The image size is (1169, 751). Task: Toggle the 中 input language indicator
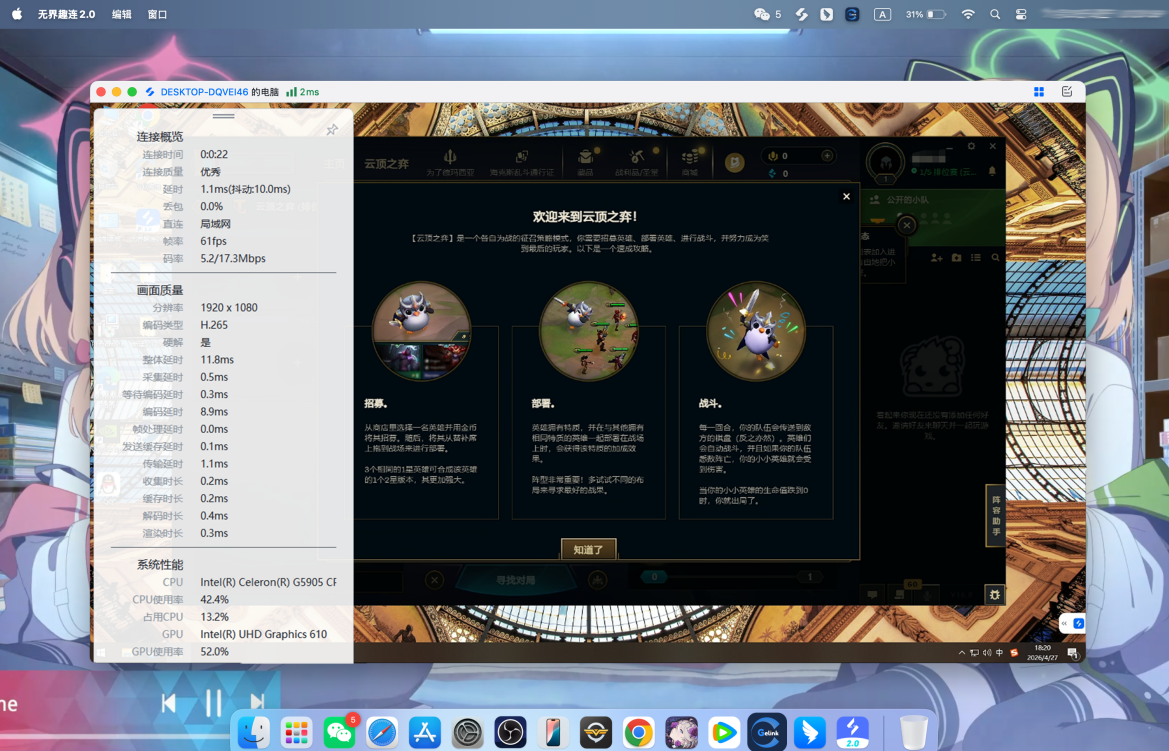1000,653
